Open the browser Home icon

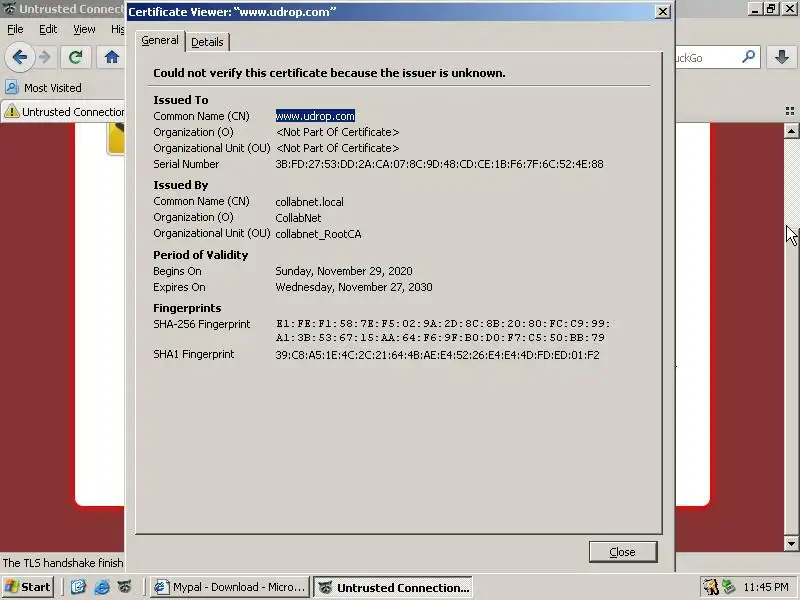pyautogui.click(x=112, y=57)
